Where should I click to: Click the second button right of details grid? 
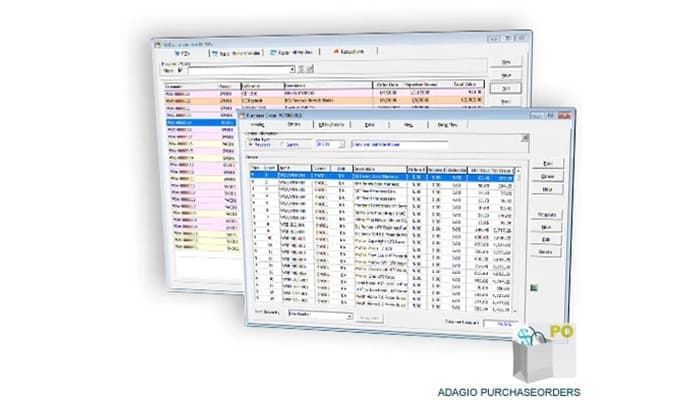coord(547,177)
